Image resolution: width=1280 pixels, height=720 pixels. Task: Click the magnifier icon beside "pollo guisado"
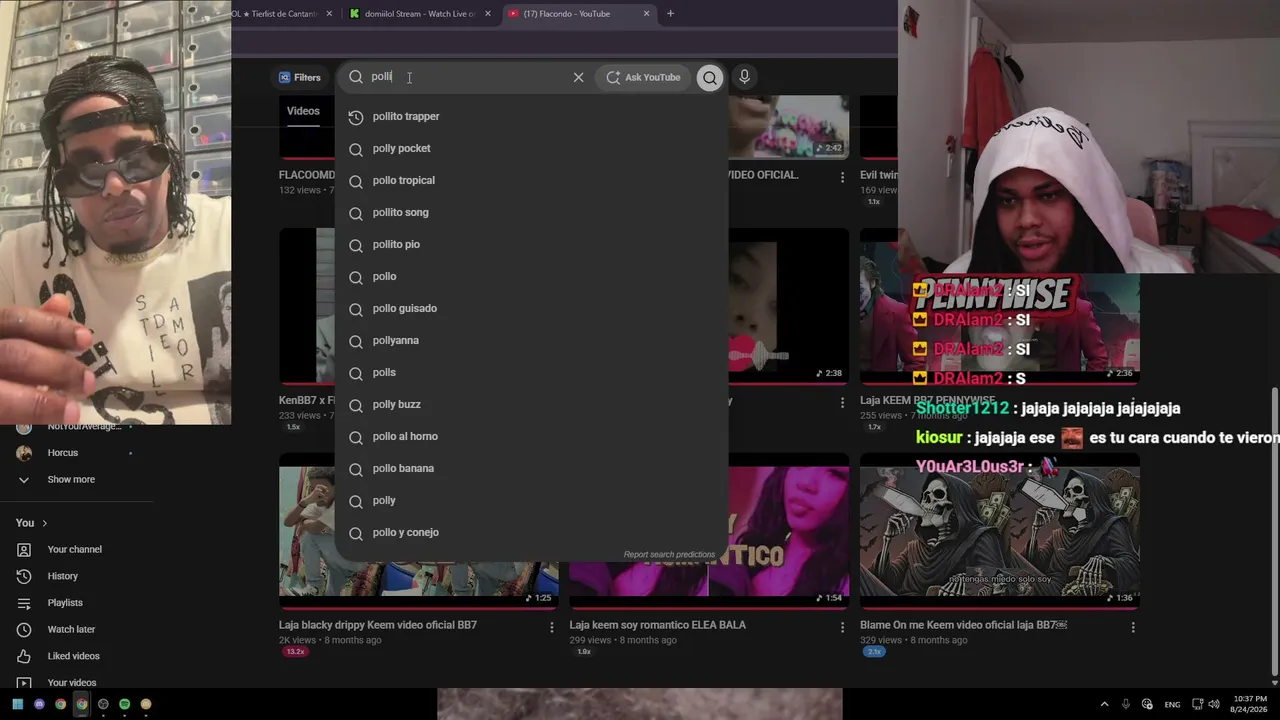(355, 309)
